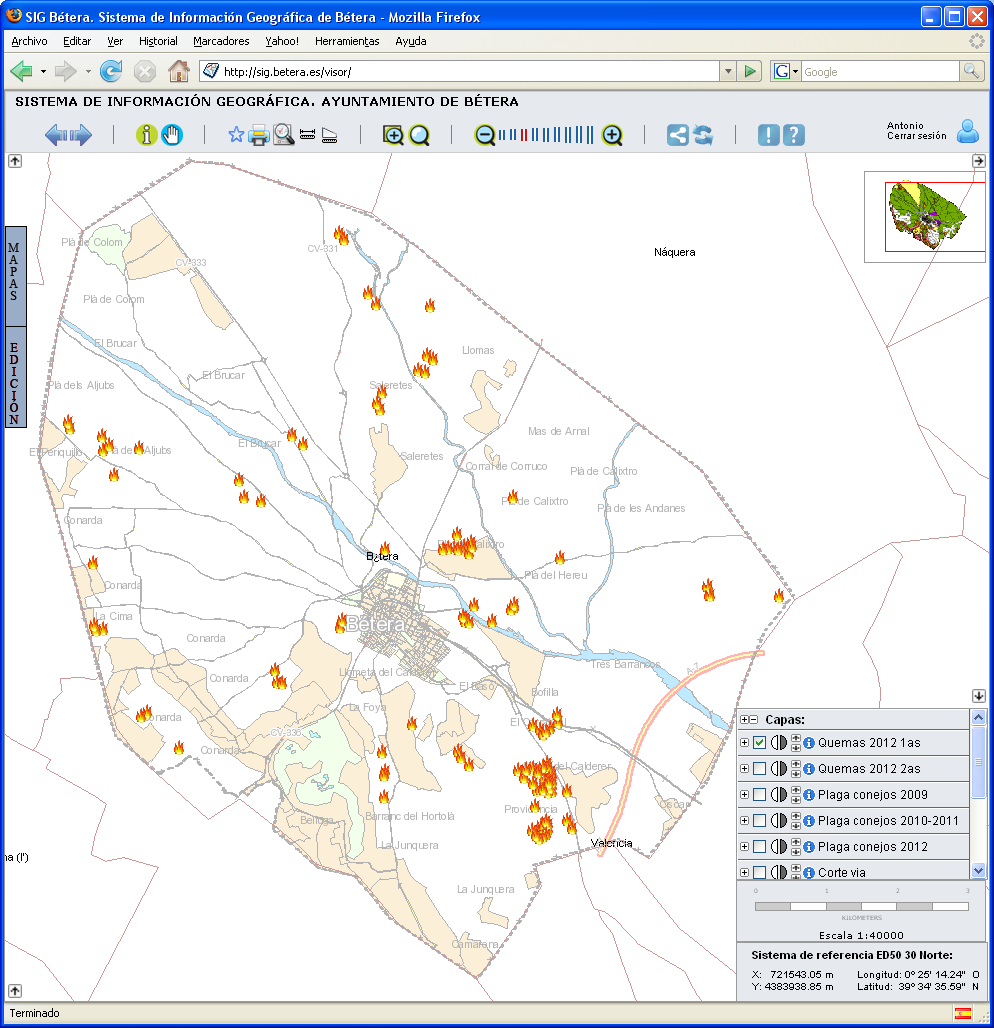Open the Ayuda menu

pyautogui.click(x=410, y=41)
